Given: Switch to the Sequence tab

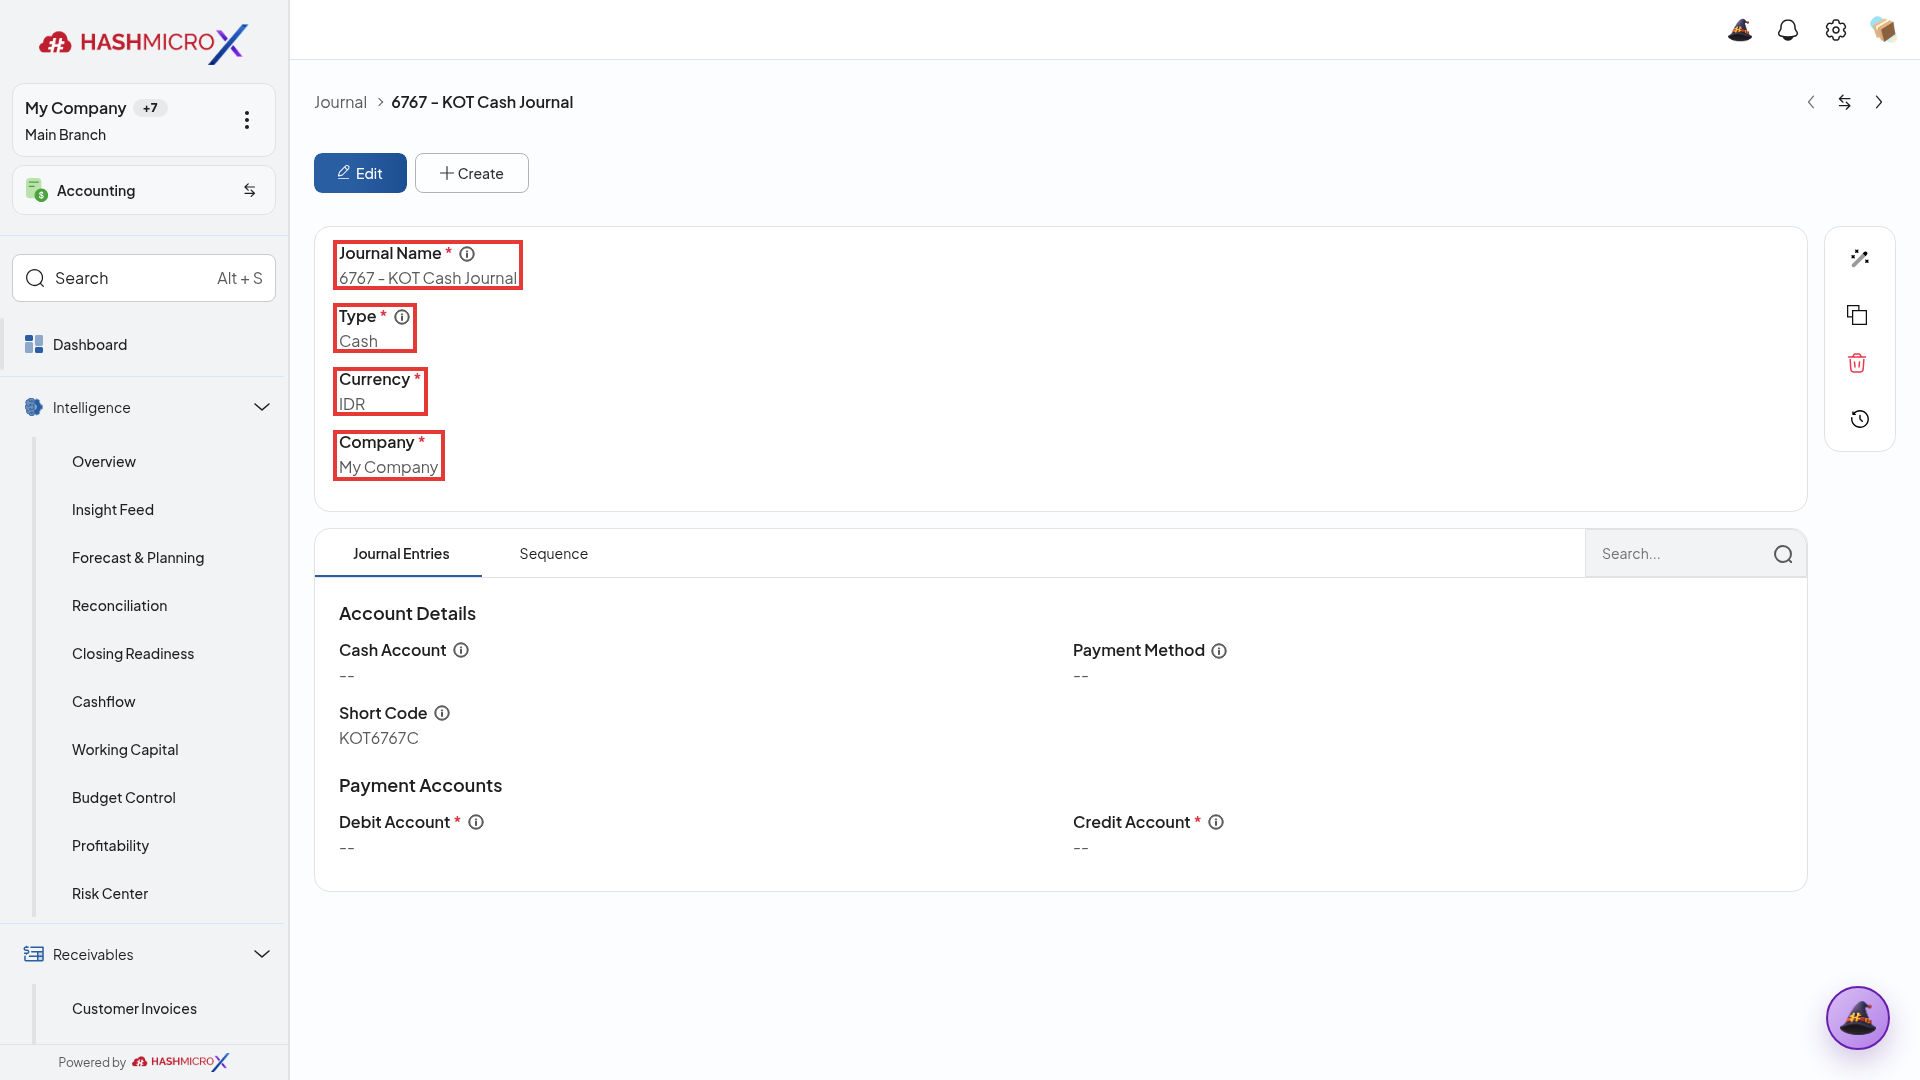Looking at the screenshot, I should click(554, 554).
